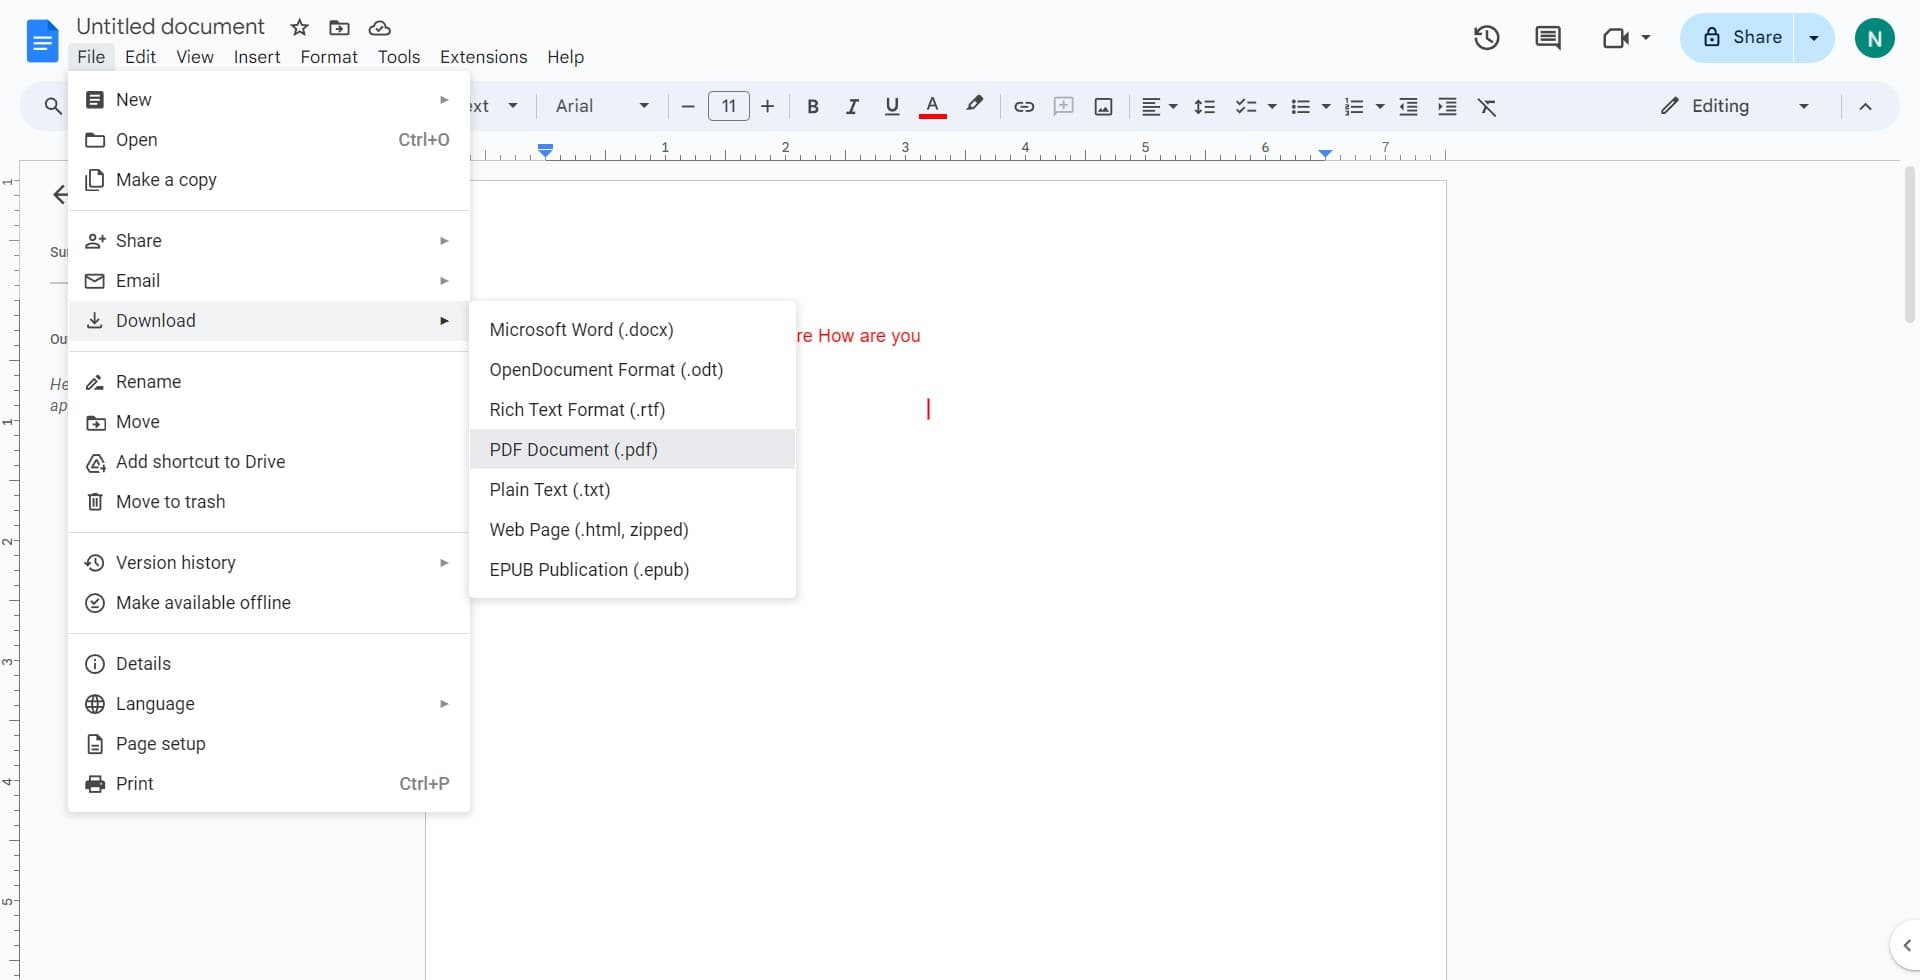This screenshot has height=980, width=1920.
Task: Insert an image from the toolbar
Action: pyautogui.click(x=1103, y=106)
